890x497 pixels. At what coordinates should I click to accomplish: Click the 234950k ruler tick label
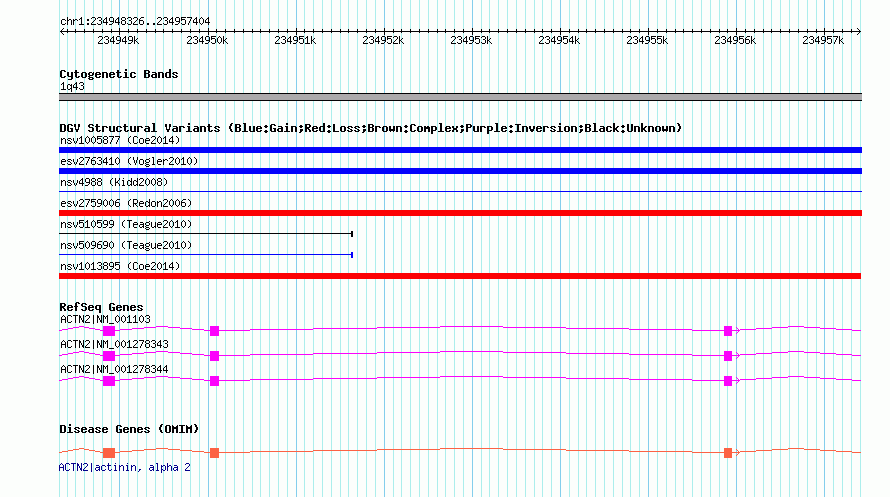point(207,41)
